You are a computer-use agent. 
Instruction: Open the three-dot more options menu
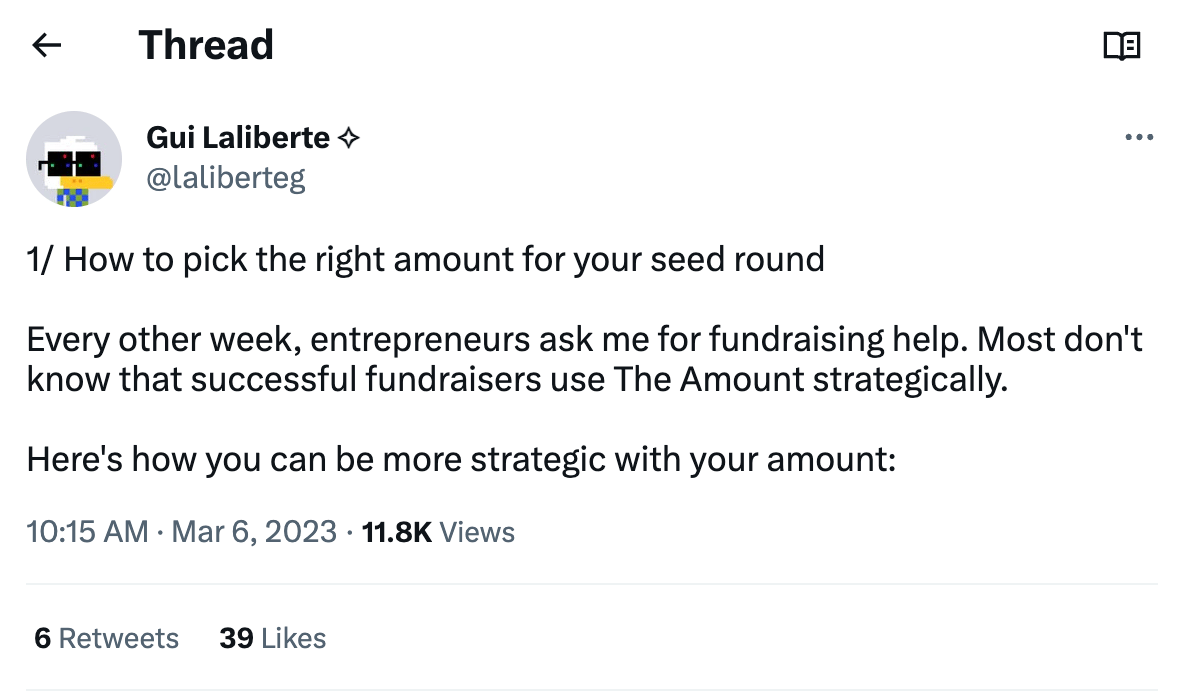point(1139,137)
